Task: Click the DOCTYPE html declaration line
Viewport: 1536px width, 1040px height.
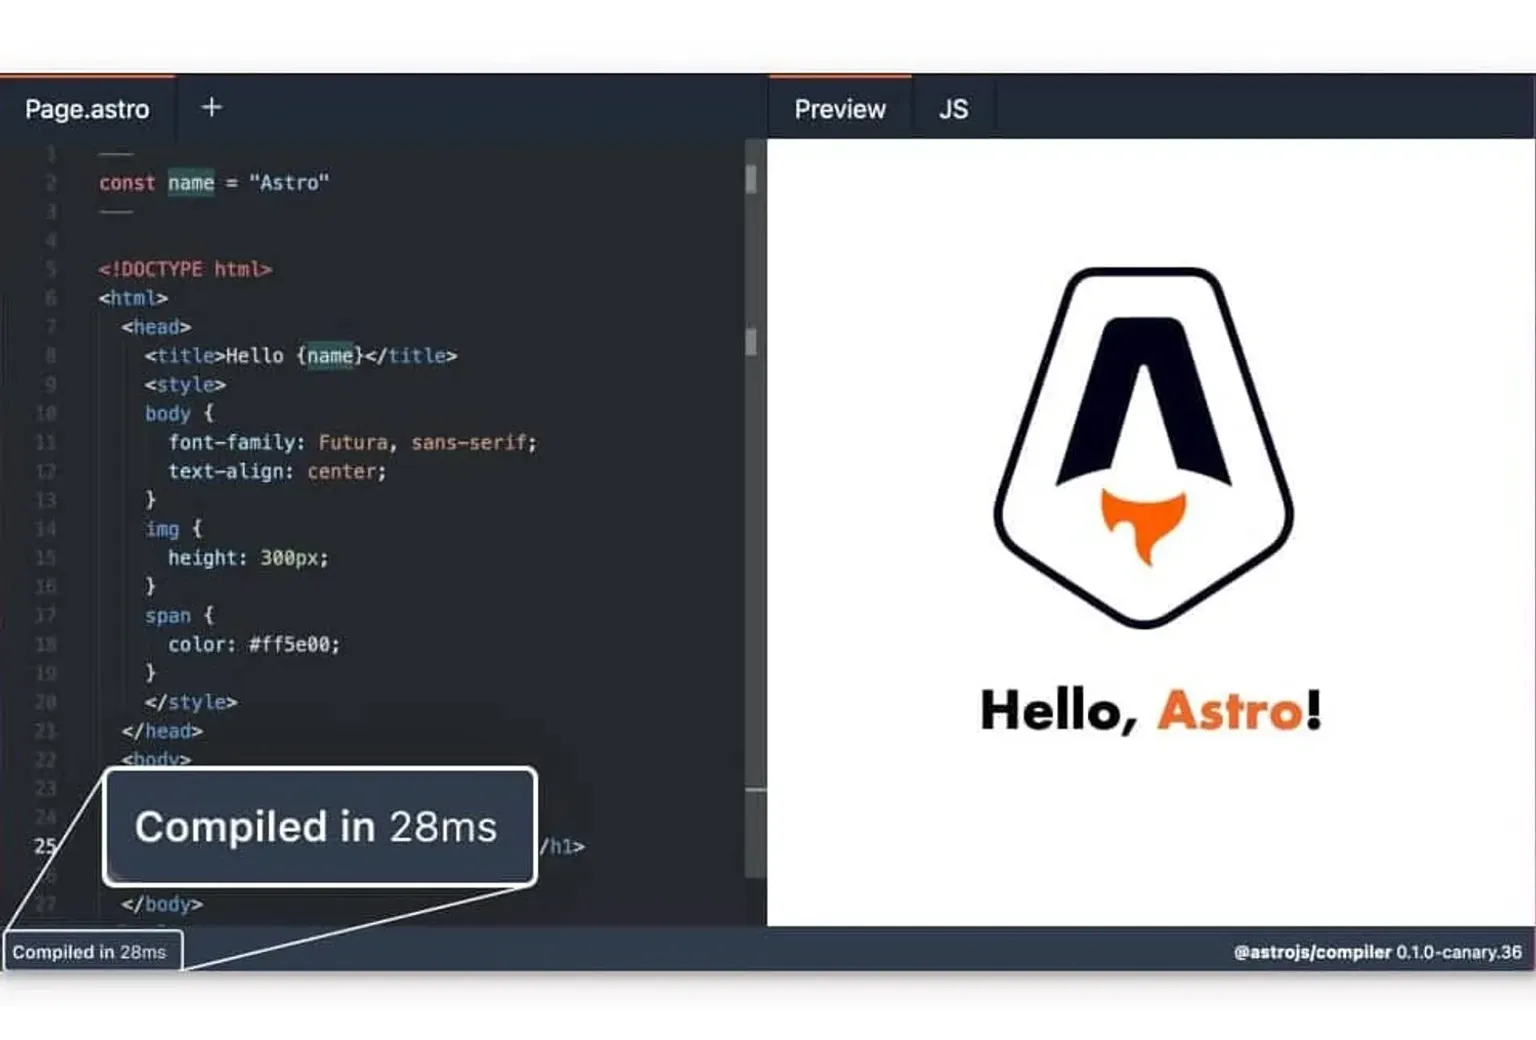Action: tap(186, 269)
